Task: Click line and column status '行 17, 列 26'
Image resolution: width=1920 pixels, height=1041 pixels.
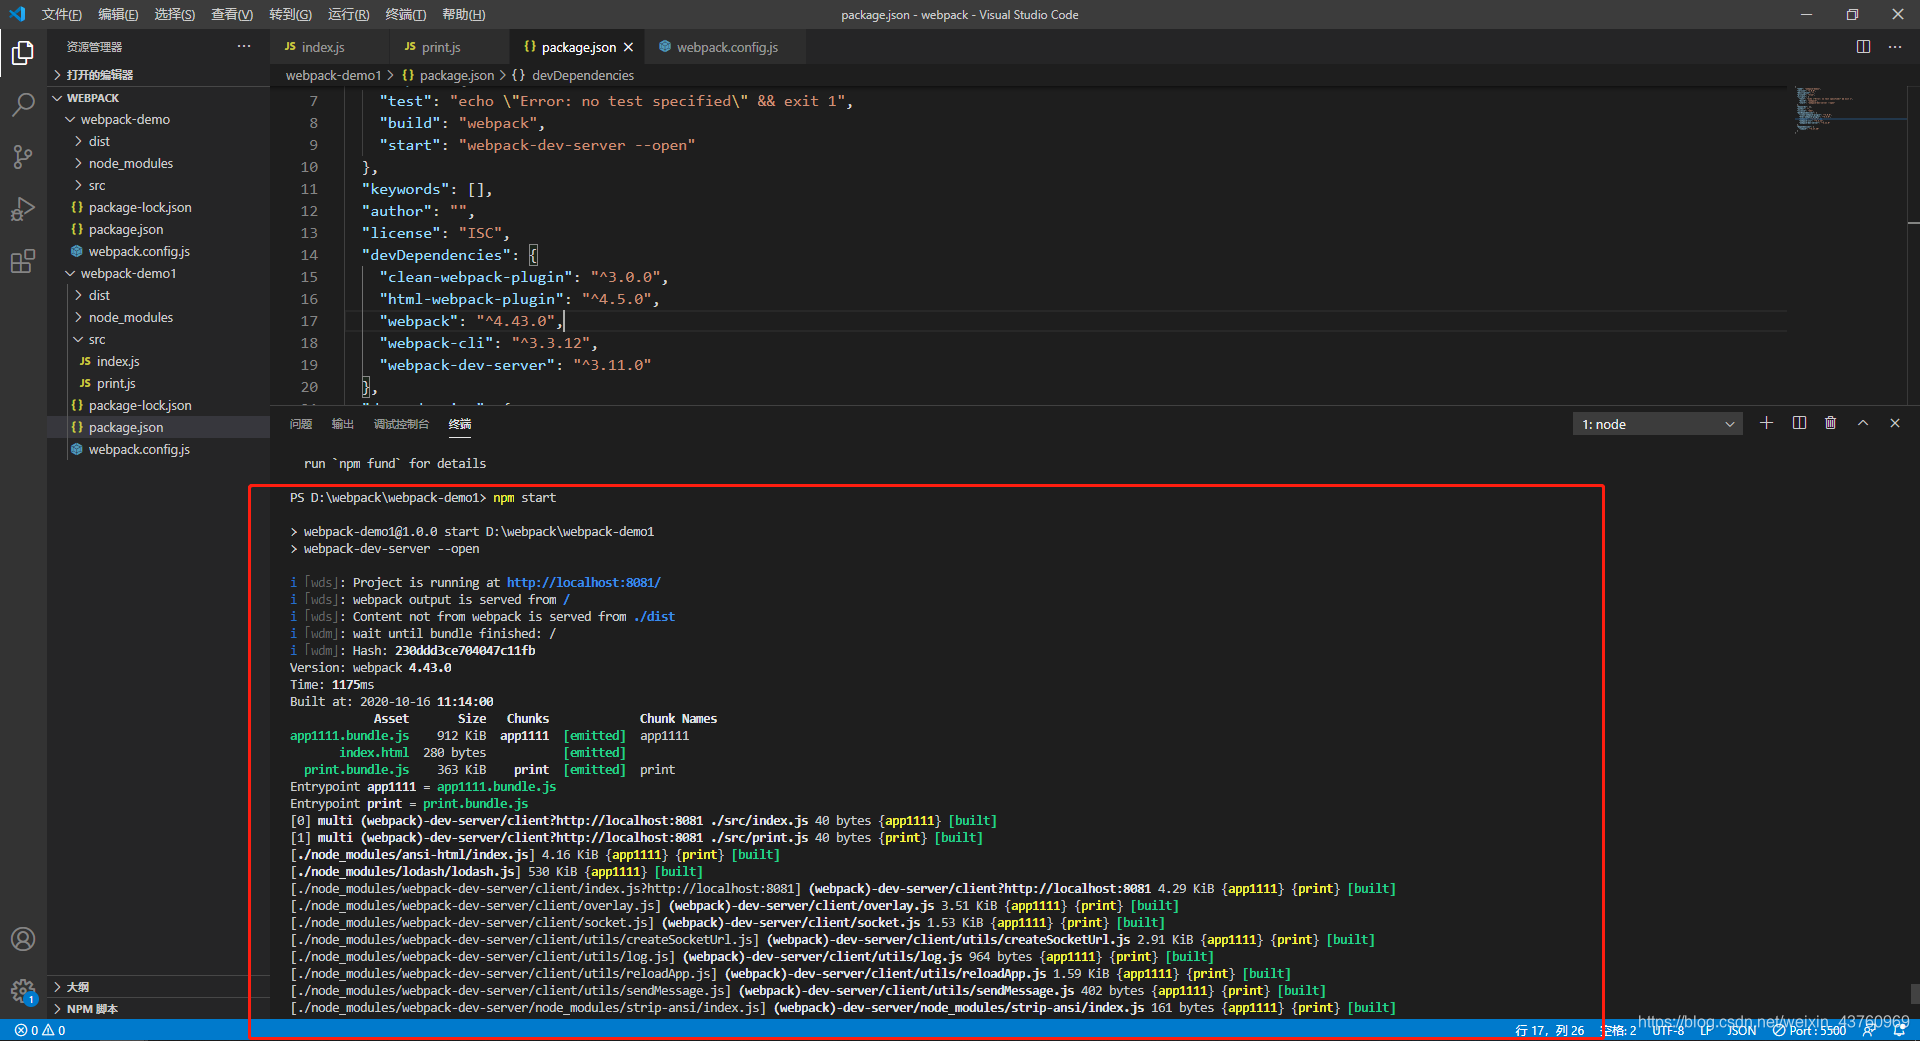Action: pos(1549,1030)
